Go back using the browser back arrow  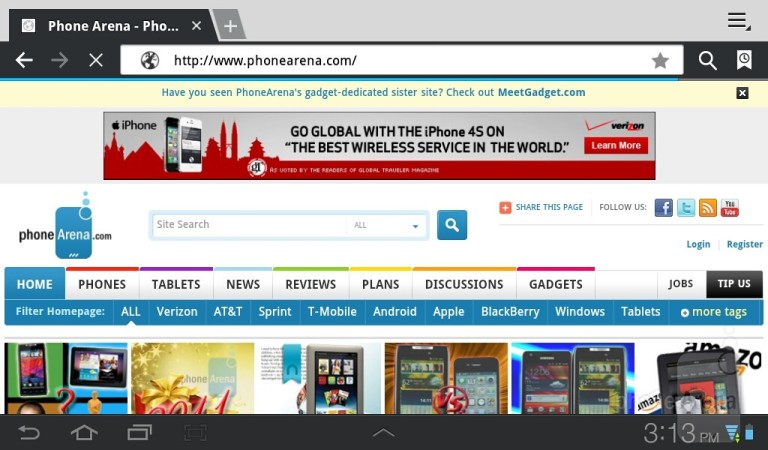pyautogui.click(x=24, y=60)
